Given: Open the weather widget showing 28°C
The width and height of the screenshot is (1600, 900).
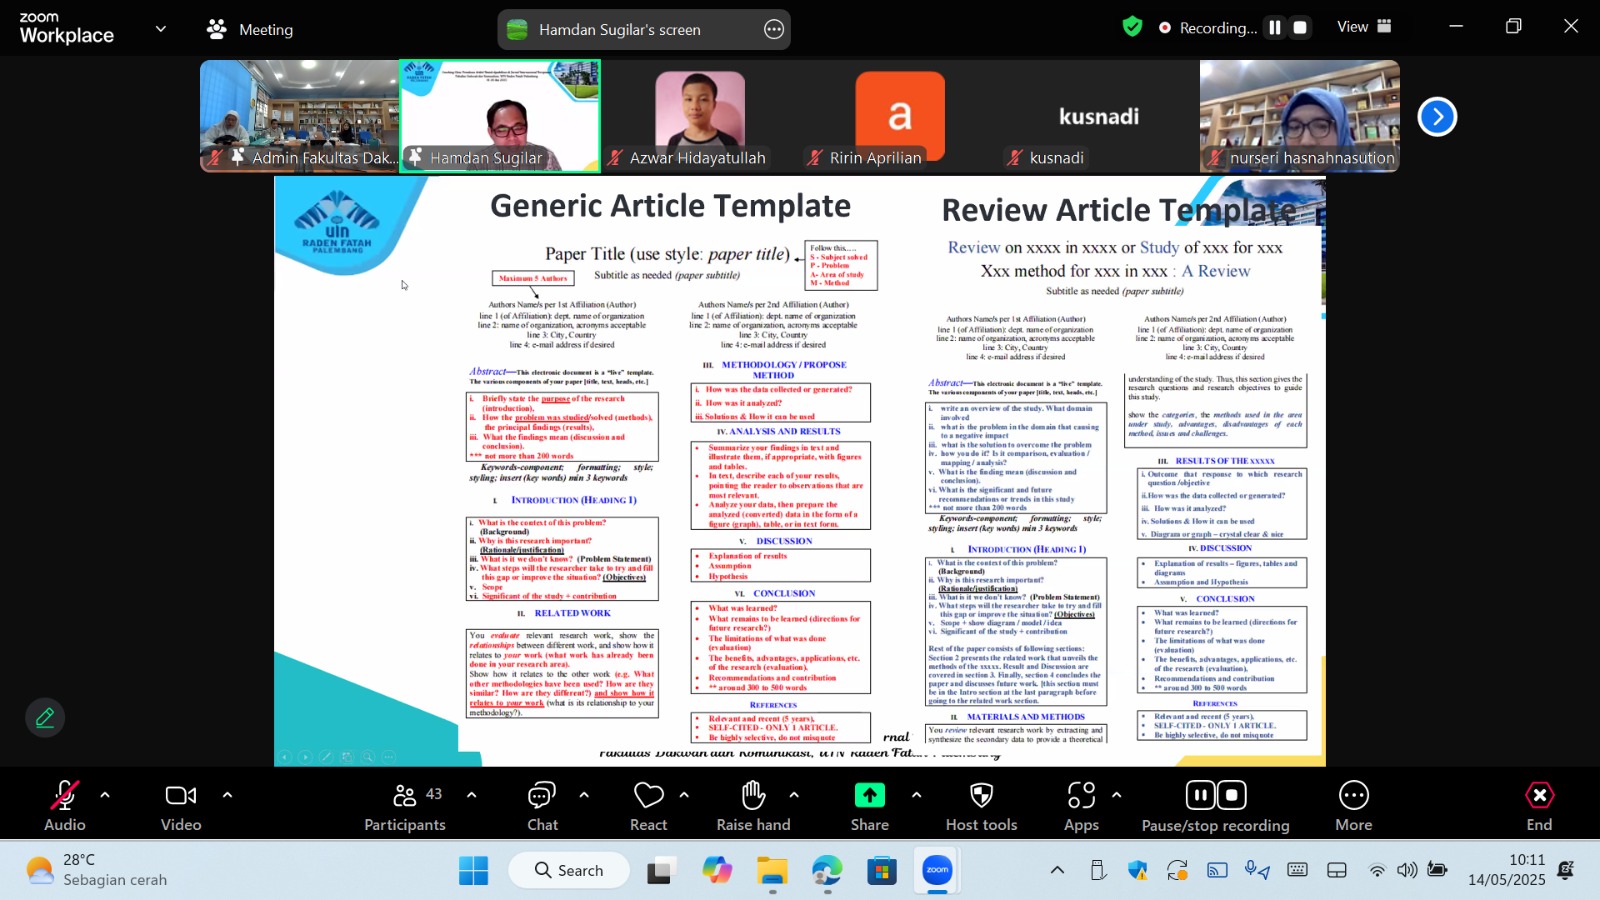Looking at the screenshot, I should point(96,870).
